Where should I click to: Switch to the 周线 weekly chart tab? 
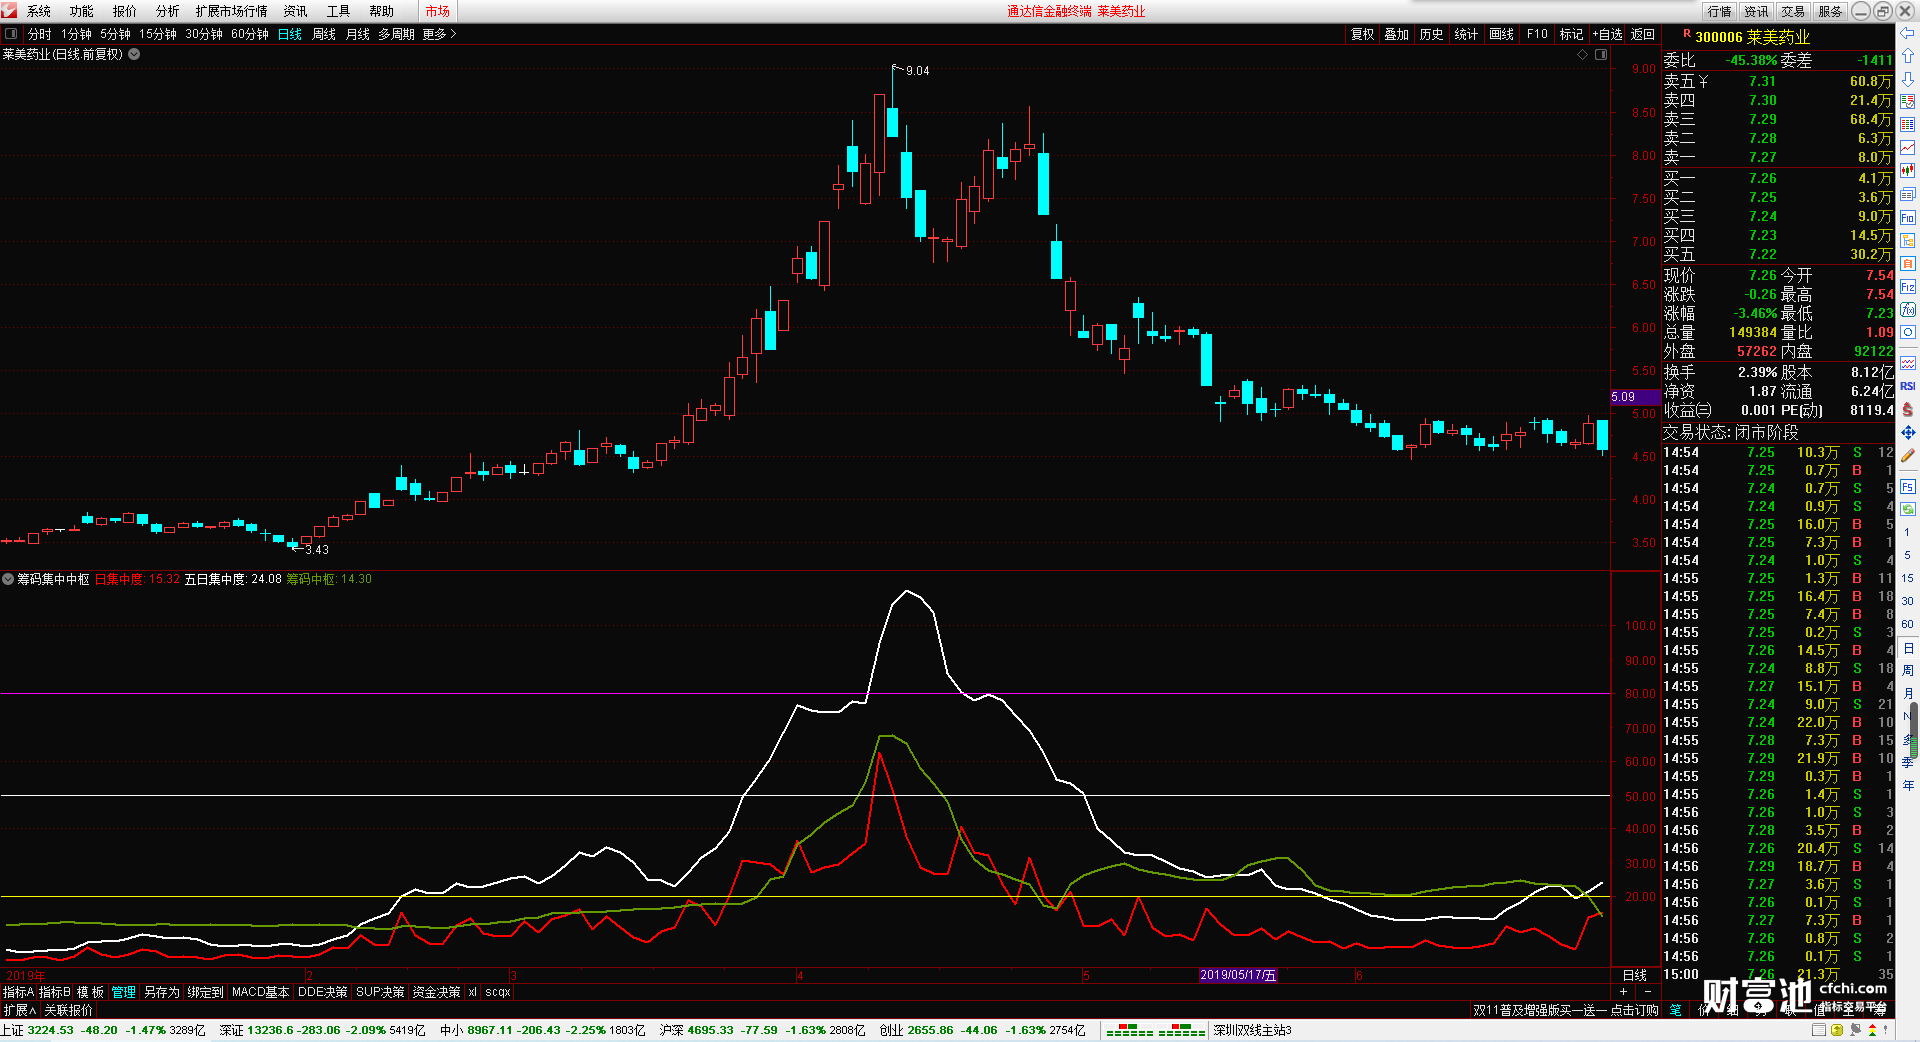click(324, 34)
